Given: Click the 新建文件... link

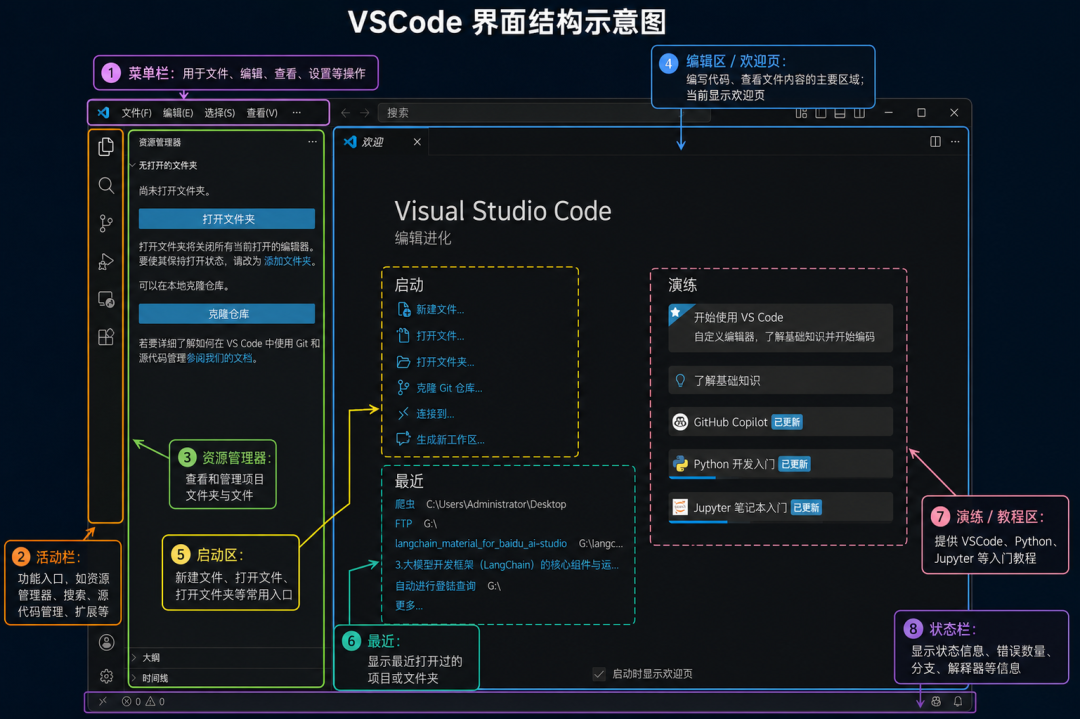Looking at the screenshot, I should tap(439, 309).
